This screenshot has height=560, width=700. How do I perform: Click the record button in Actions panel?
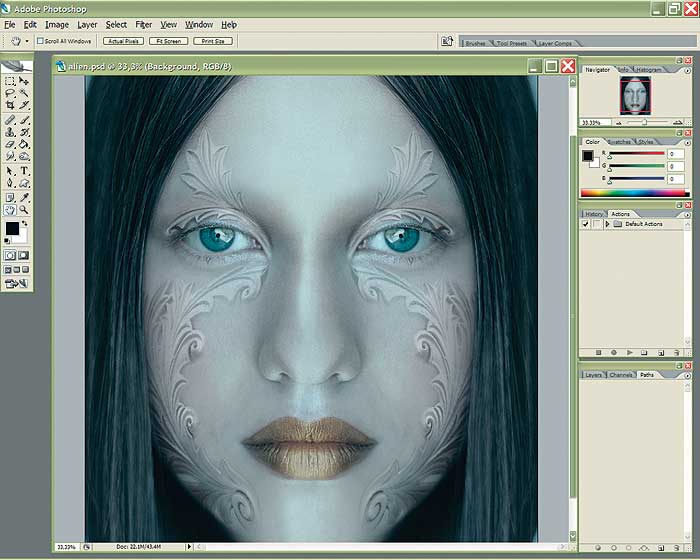[614, 353]
